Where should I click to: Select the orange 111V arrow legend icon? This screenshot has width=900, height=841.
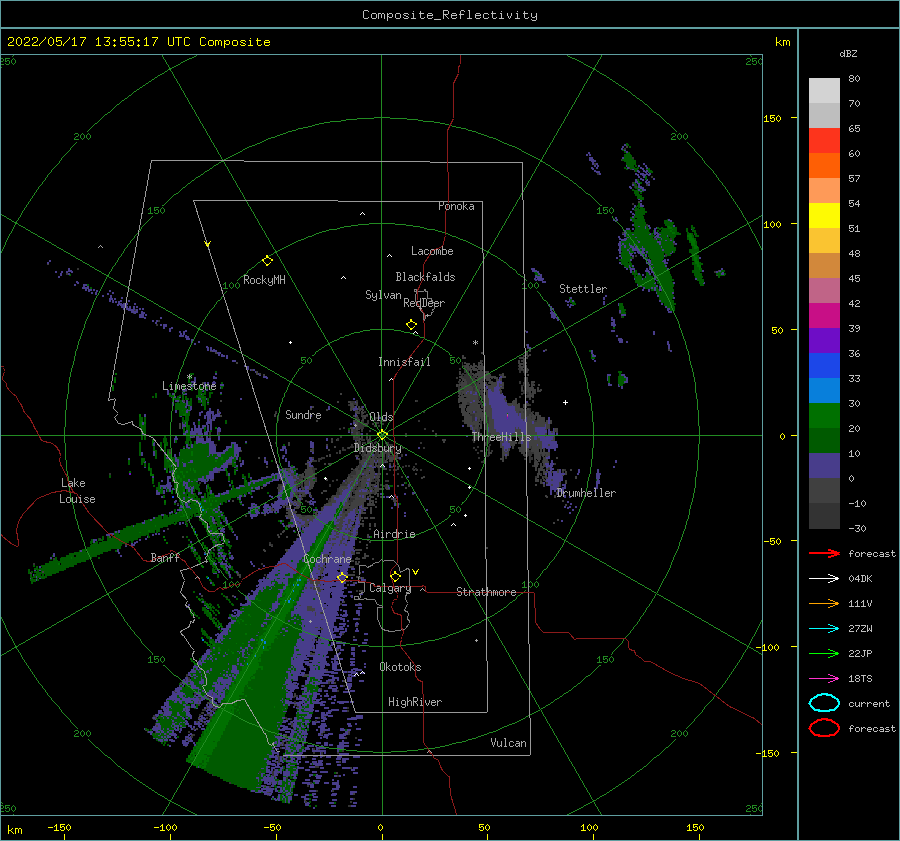pyautogui.click(x=824, y=603)
